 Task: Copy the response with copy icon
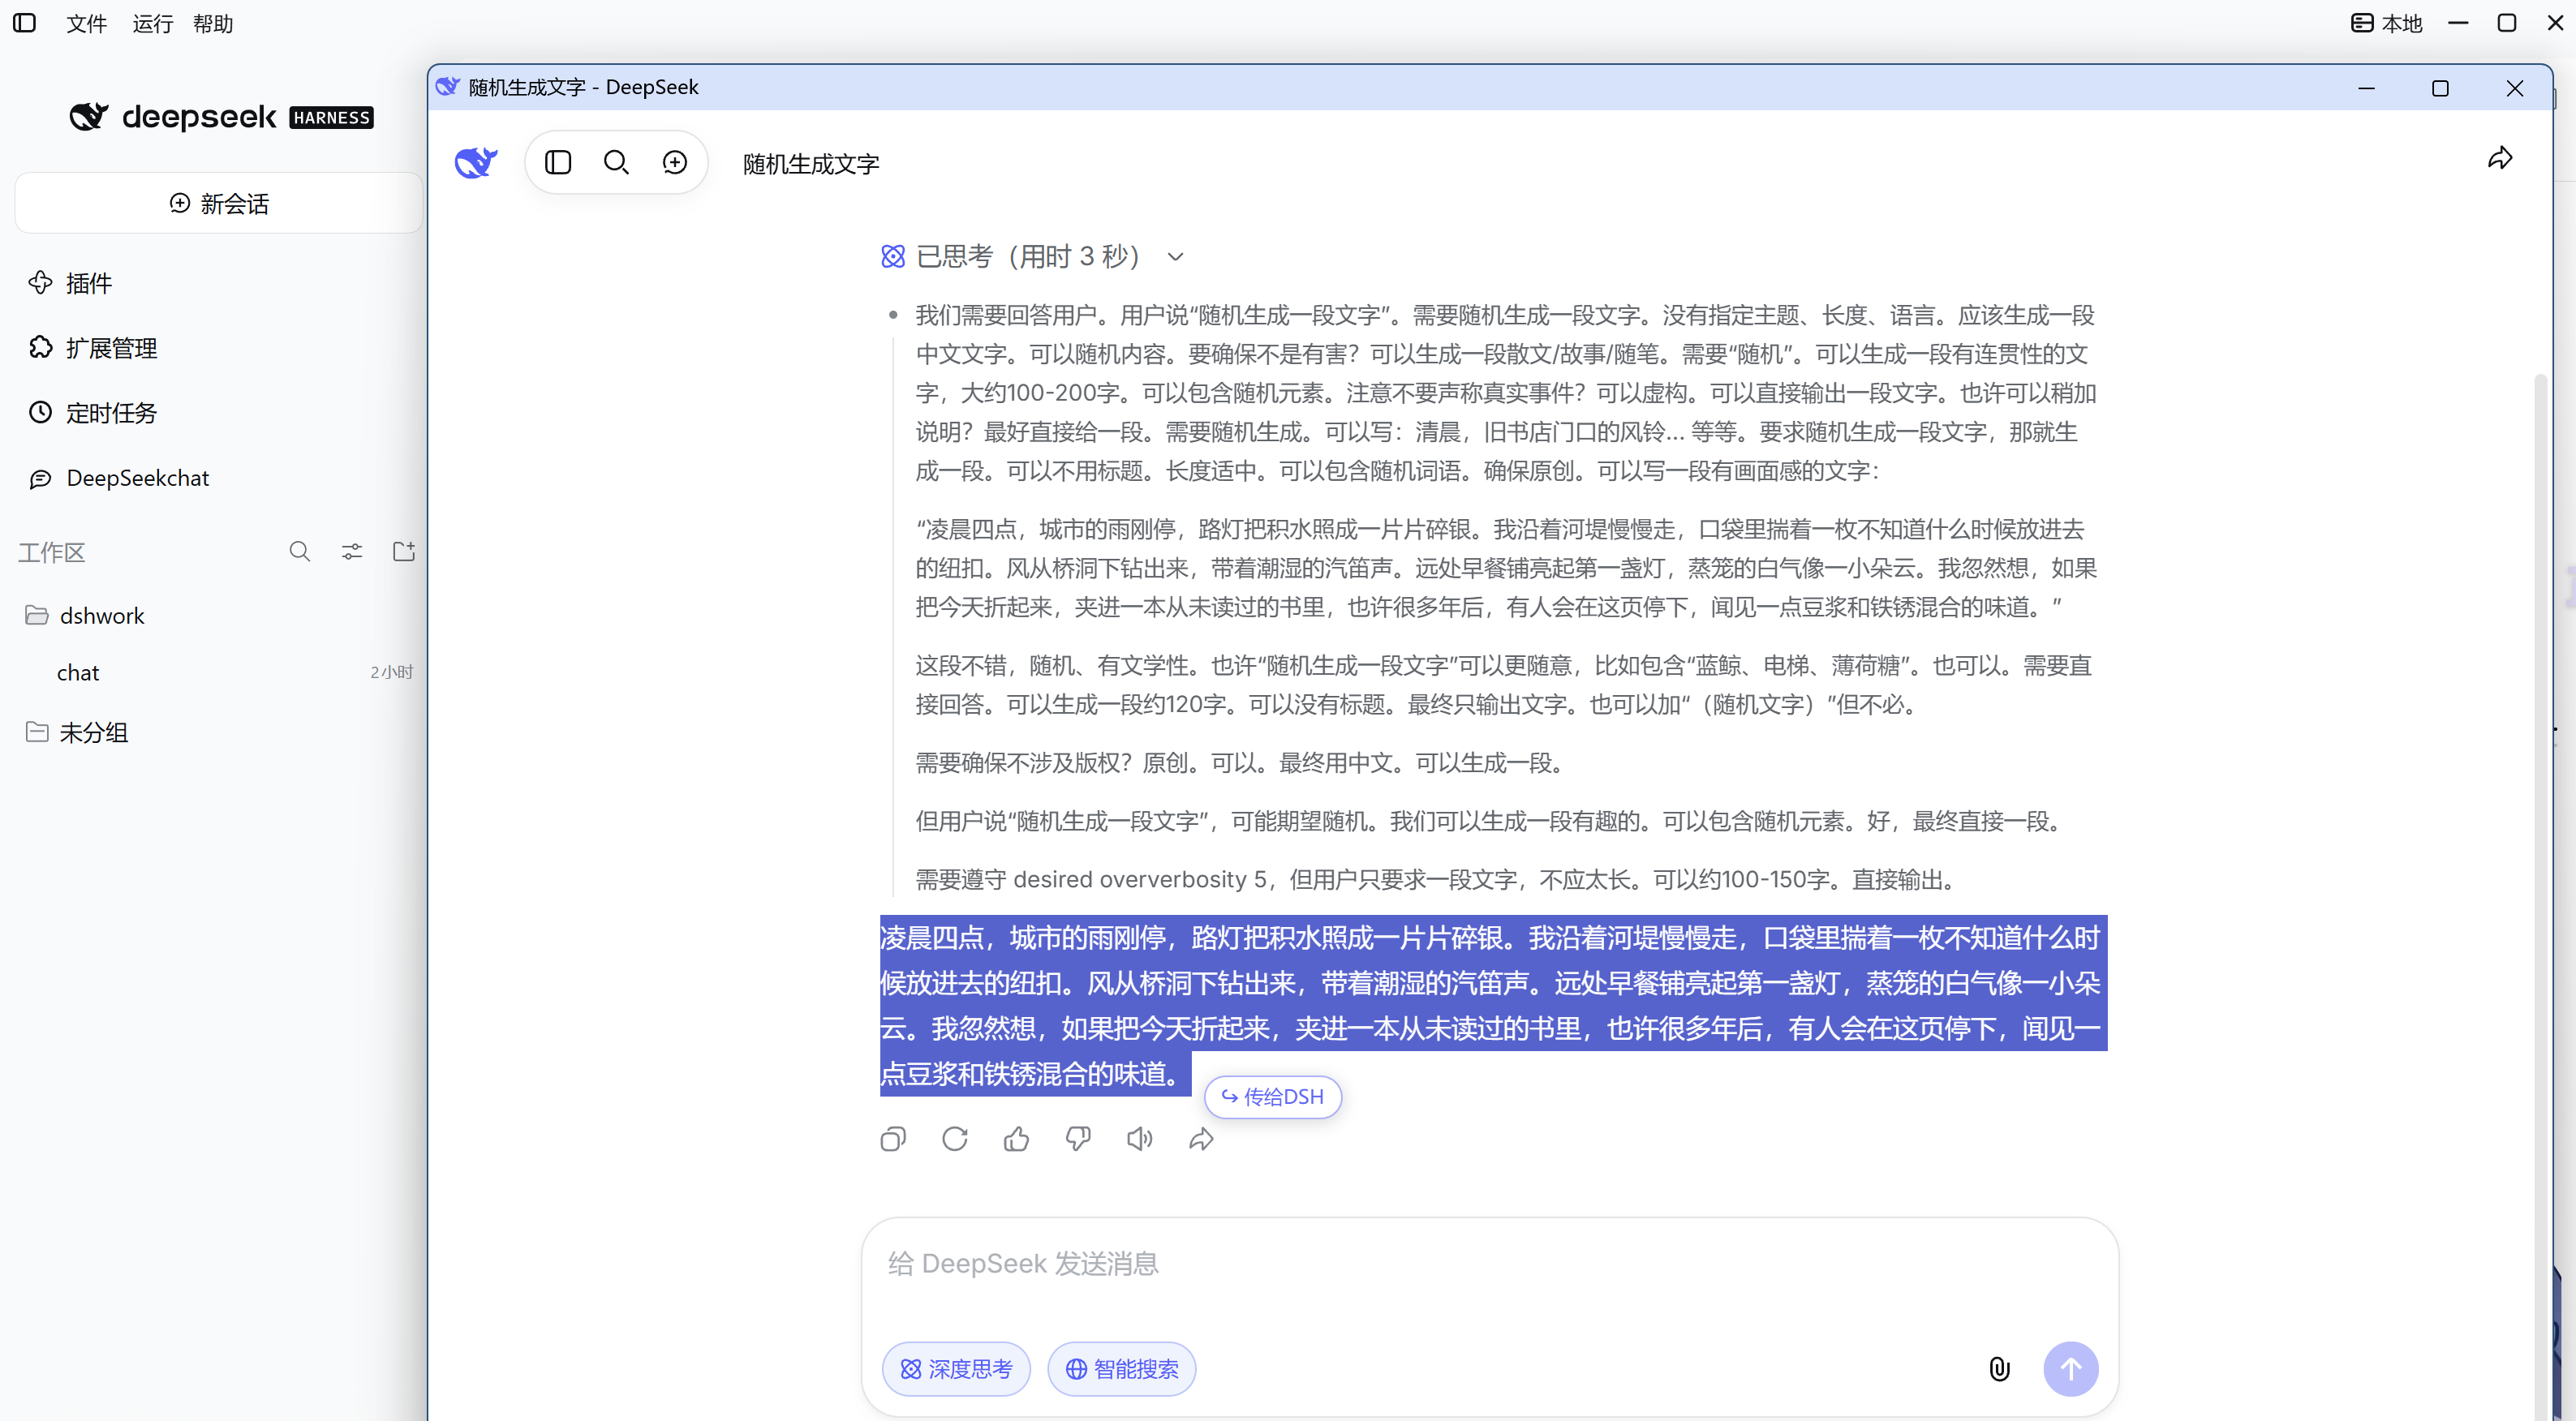(893, 1139)
